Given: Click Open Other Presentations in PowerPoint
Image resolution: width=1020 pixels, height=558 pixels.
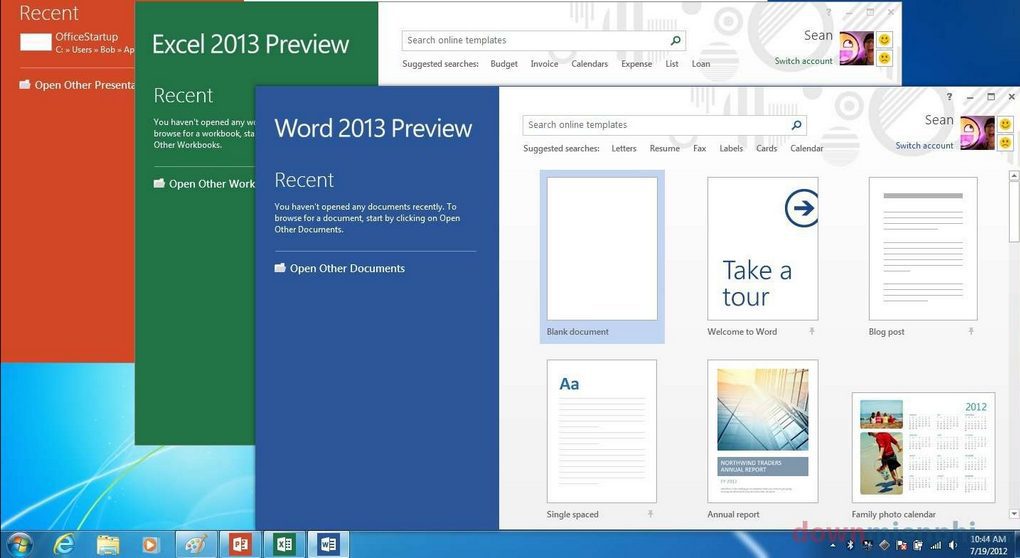Looking at the screenshot, I should [x=77, y=85].
